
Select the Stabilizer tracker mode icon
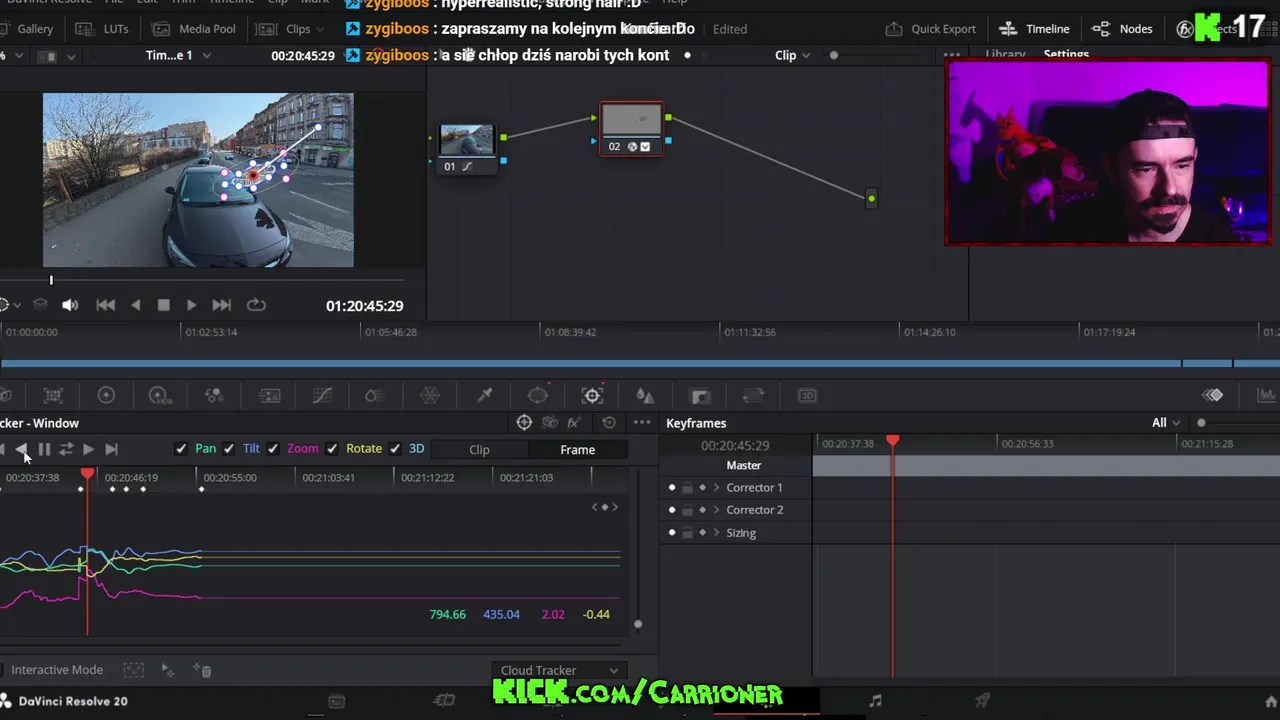coord(549,423)
